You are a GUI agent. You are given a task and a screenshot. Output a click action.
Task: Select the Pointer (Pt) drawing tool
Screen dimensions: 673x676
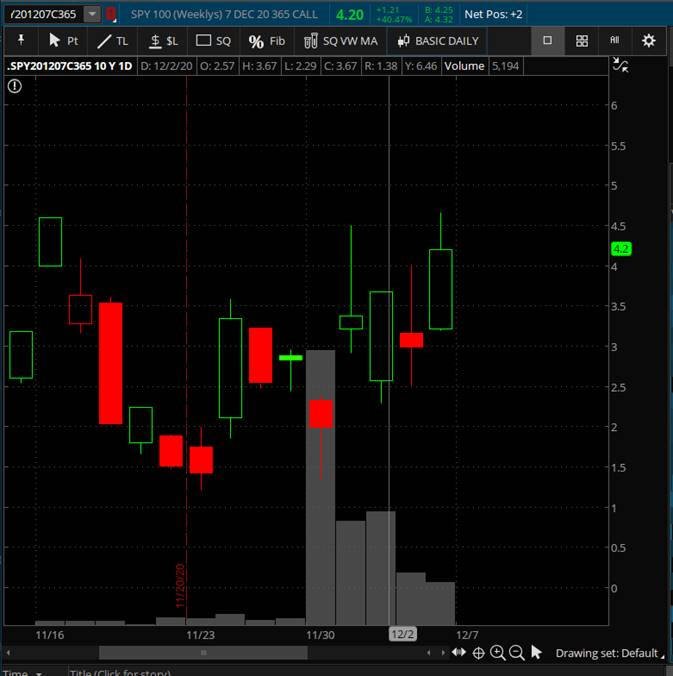[x=62, y=41]
